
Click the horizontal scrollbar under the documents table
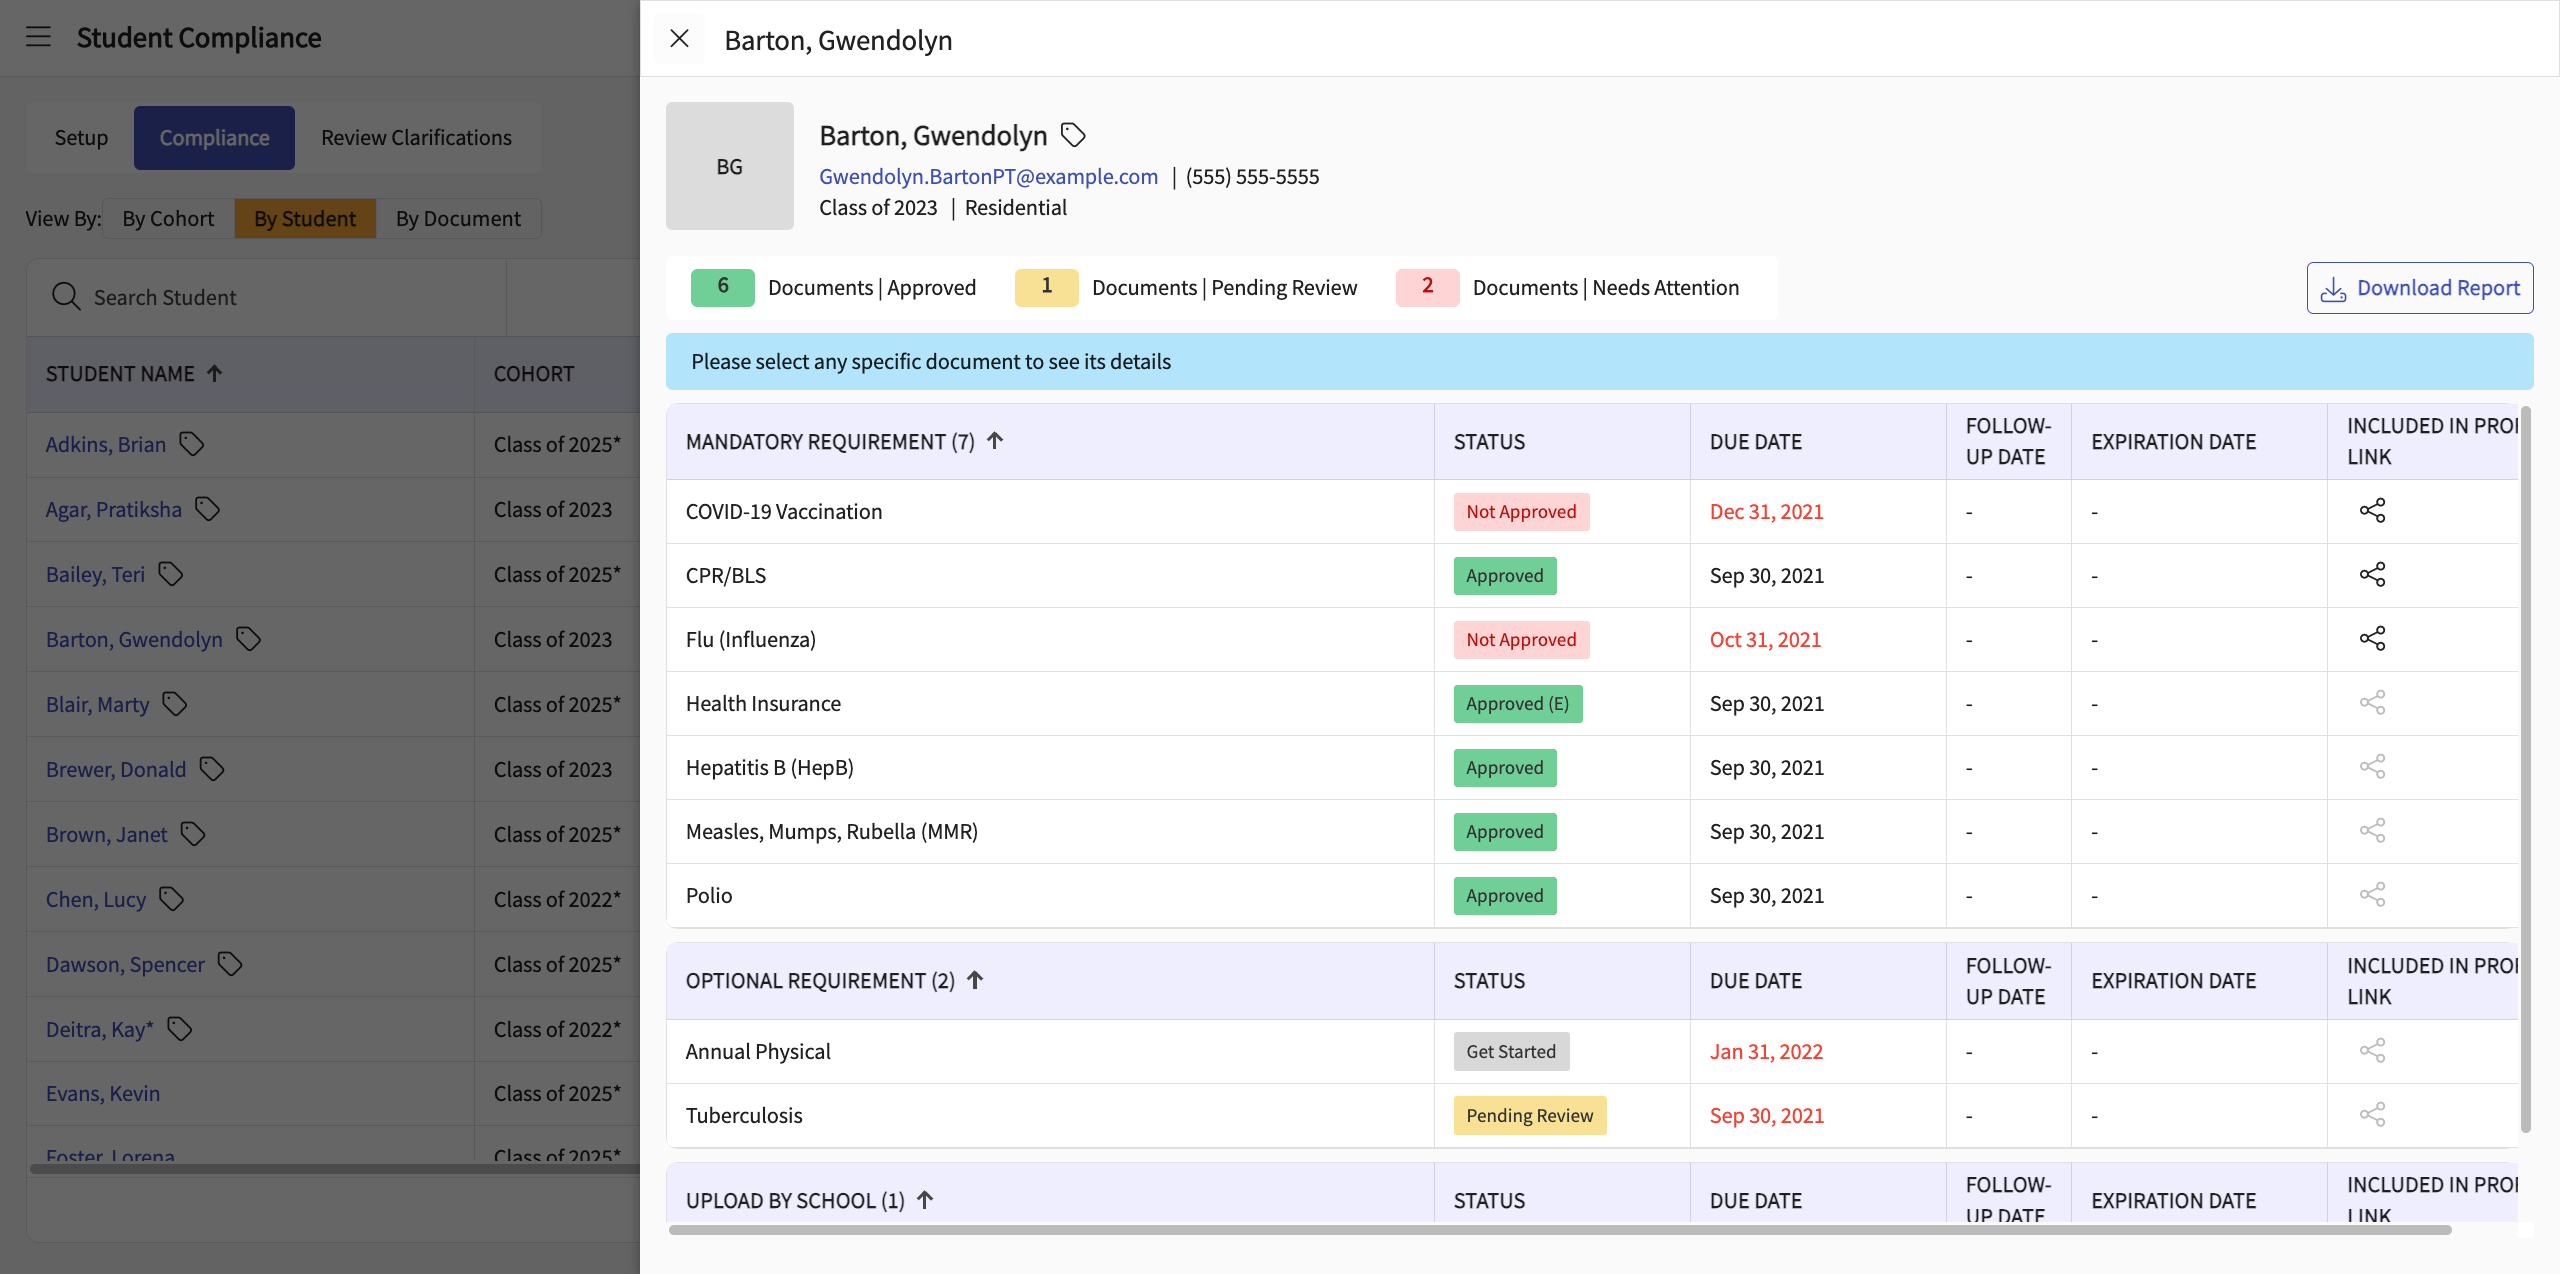coord(1560,1229)
